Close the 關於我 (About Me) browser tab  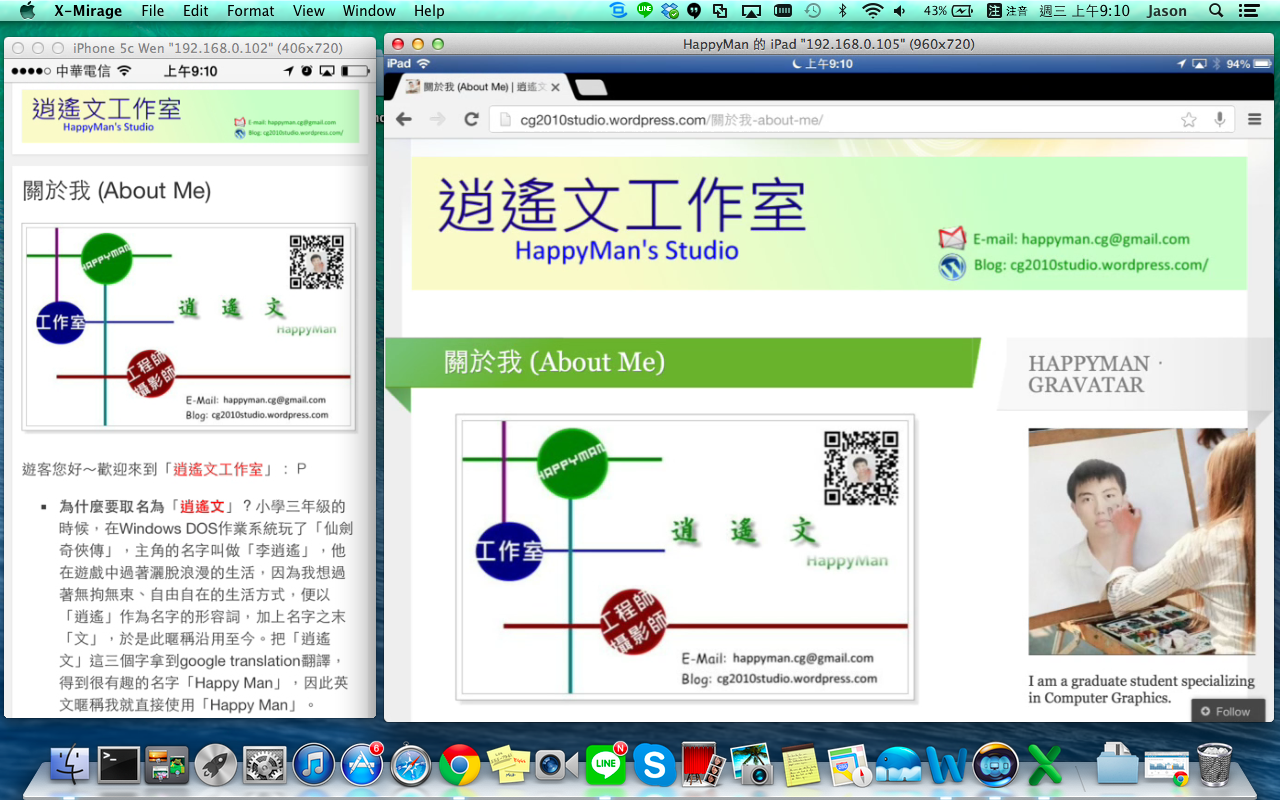click(556, 88)
